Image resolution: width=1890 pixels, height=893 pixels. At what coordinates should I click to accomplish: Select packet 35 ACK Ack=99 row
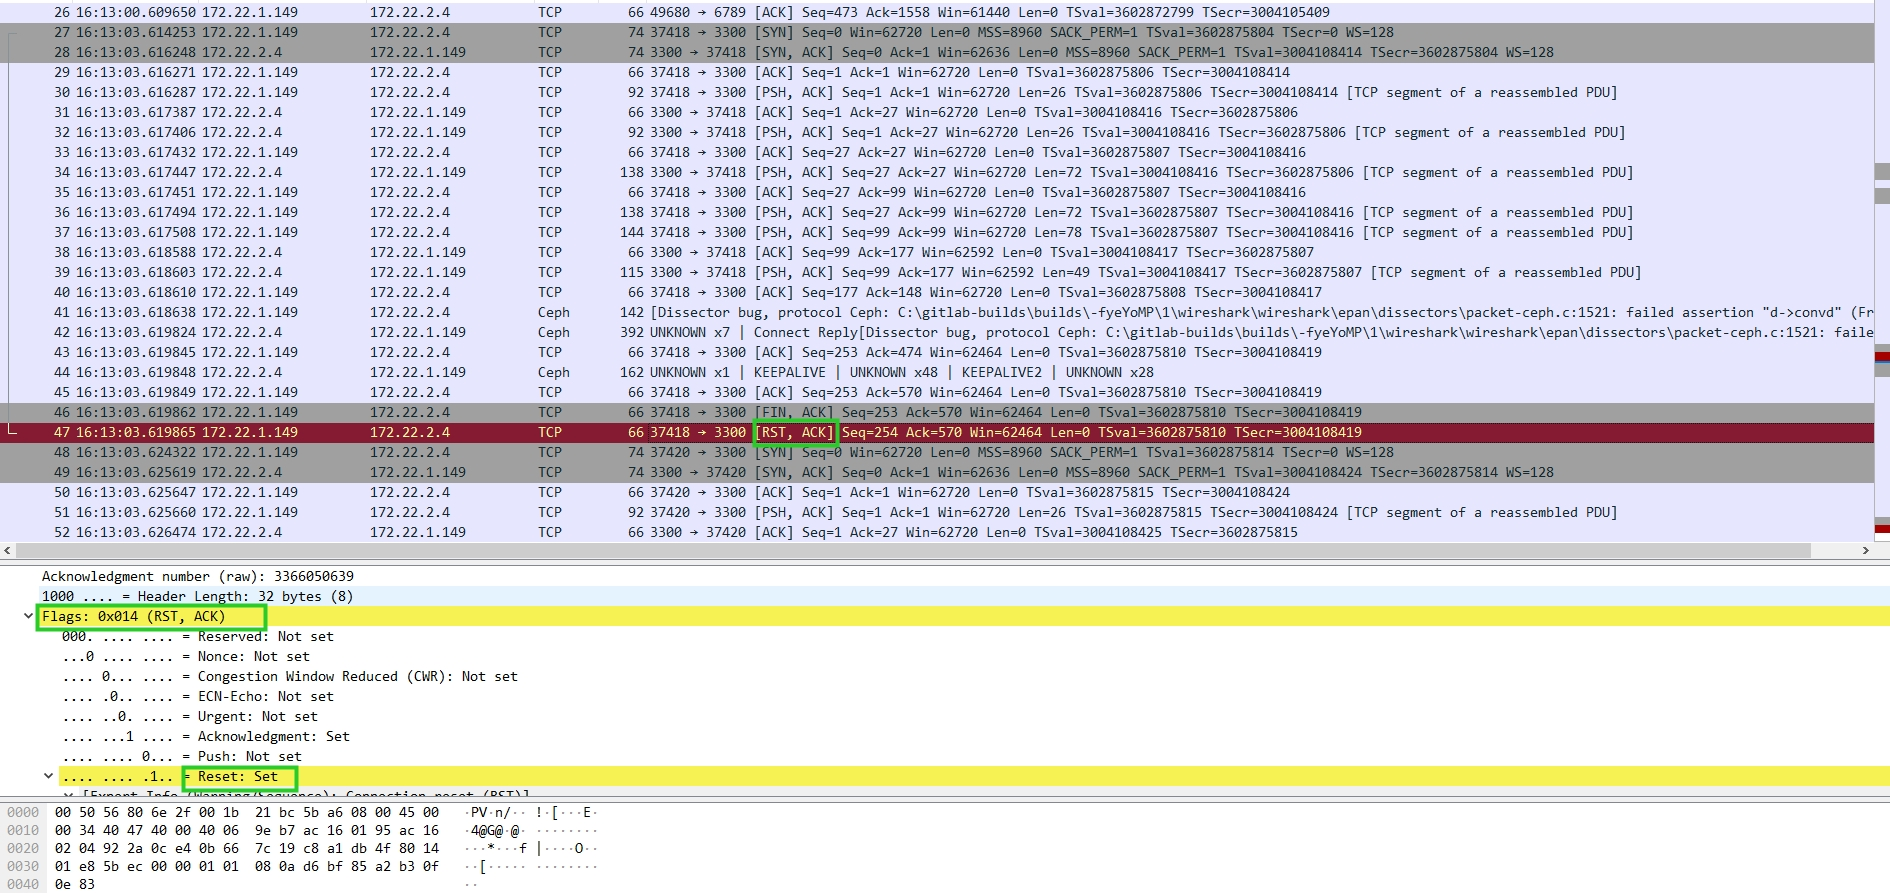point(937,192)
